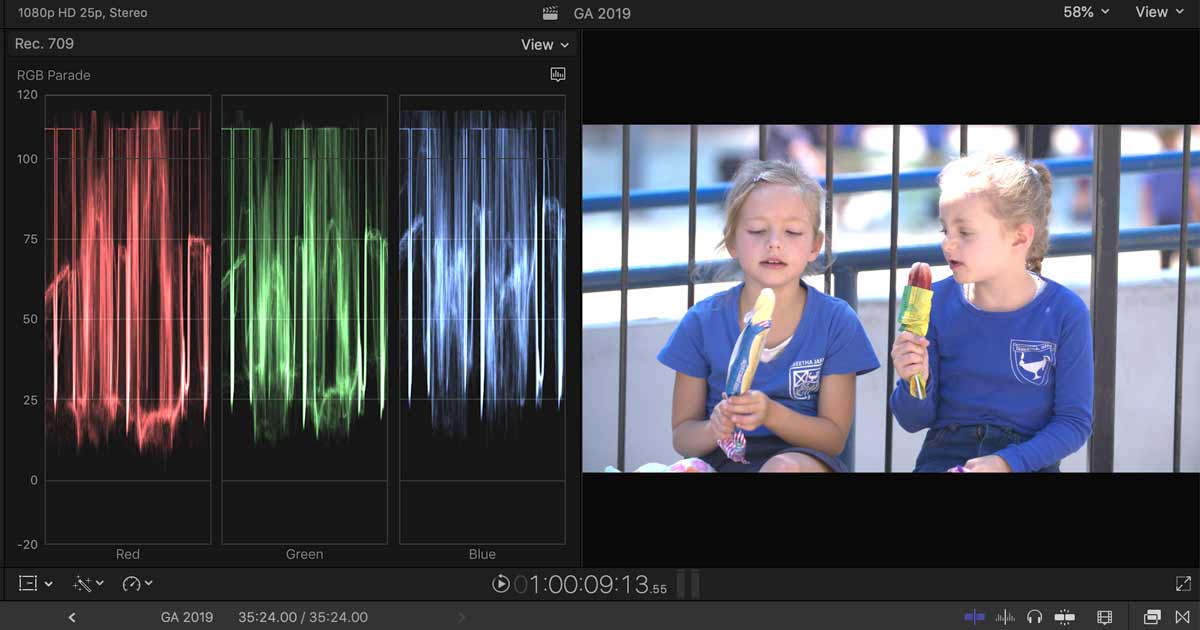1200x630 pixels.
Task: Toggle full-screen viewer playback
Action: [x=1183, y=584]
